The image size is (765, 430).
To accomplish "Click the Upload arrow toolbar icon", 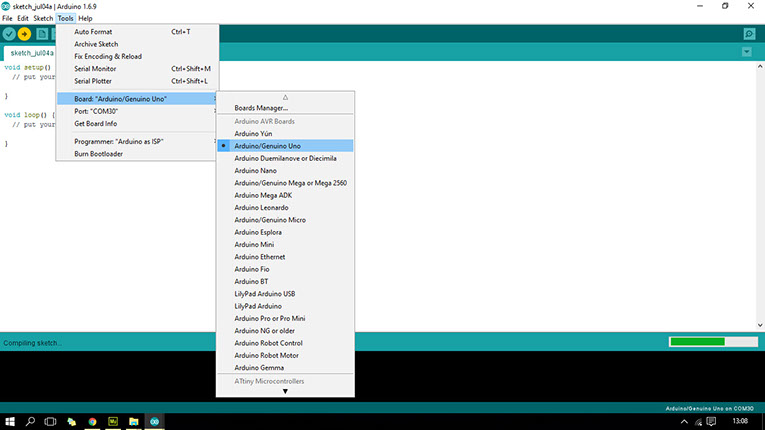I will coord(24,34).
